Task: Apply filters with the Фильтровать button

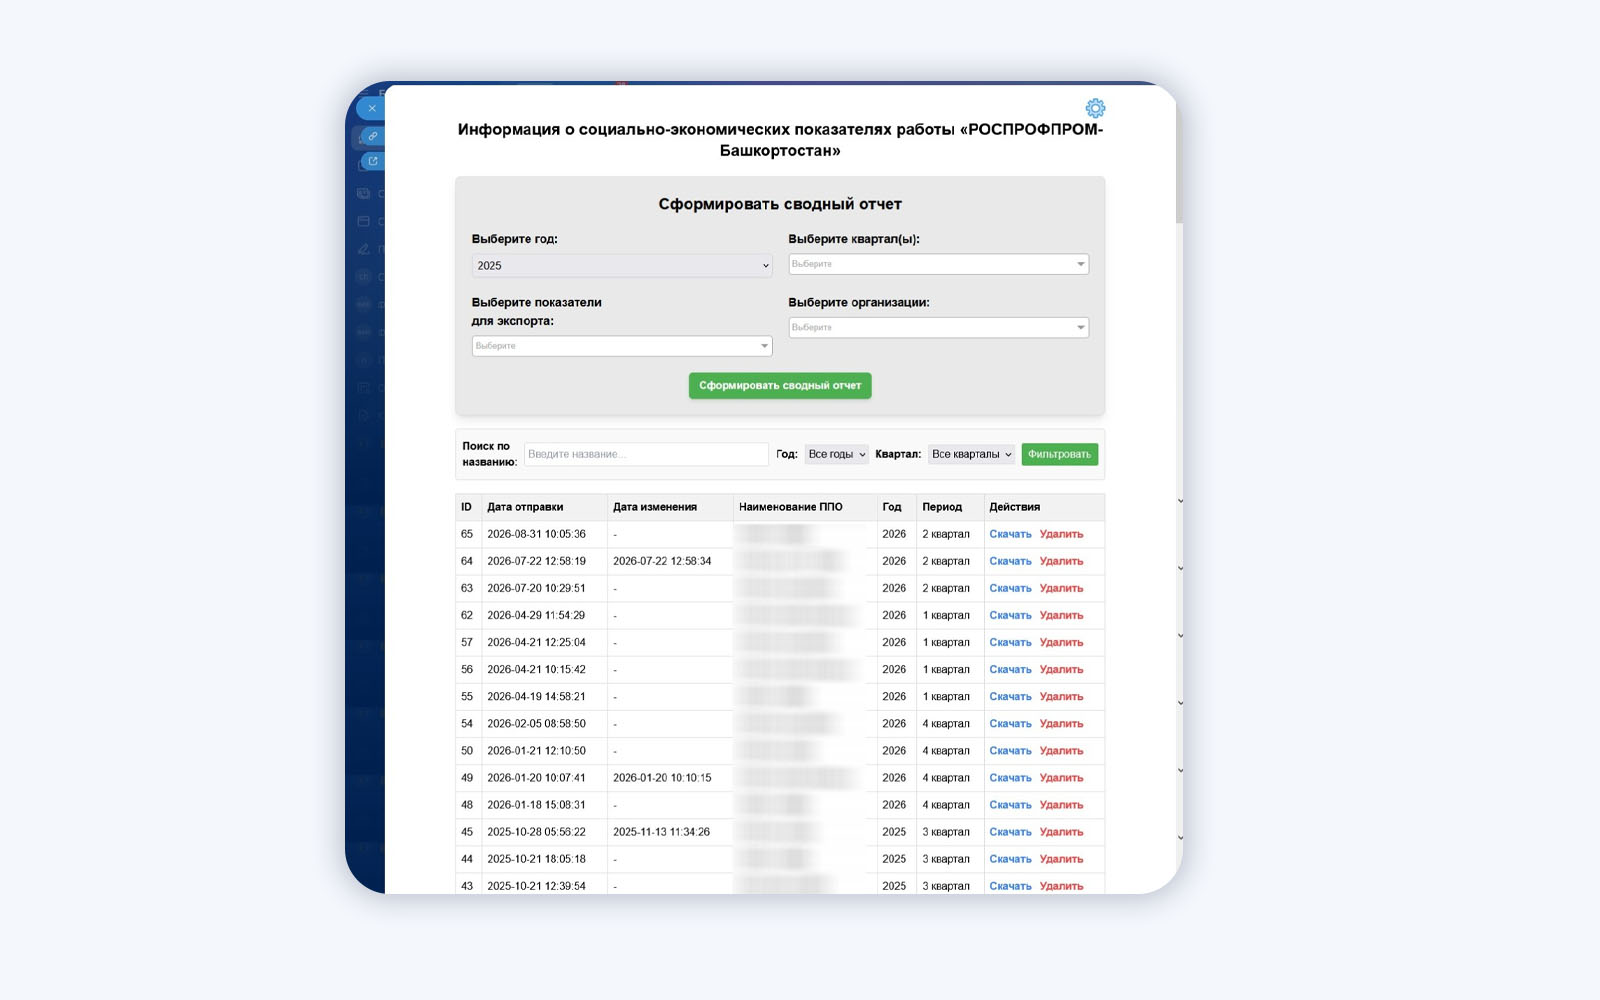Action: coord(1059,454)
